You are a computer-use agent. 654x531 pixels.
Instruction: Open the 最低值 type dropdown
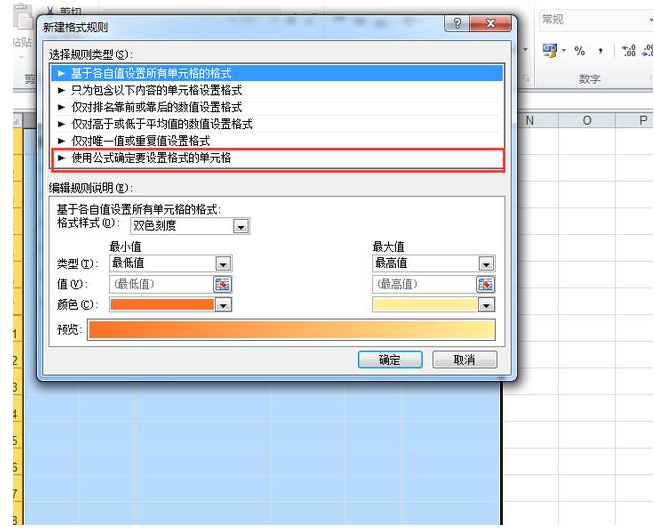(223, 264)
